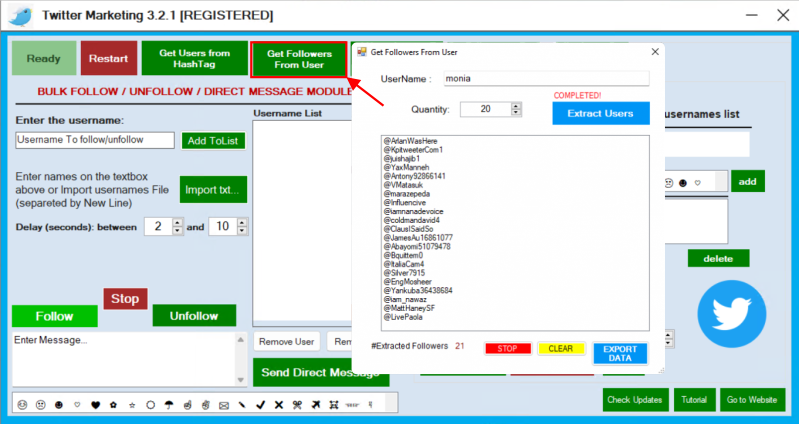Insert the first smiley face emoji

coord(22,405)
